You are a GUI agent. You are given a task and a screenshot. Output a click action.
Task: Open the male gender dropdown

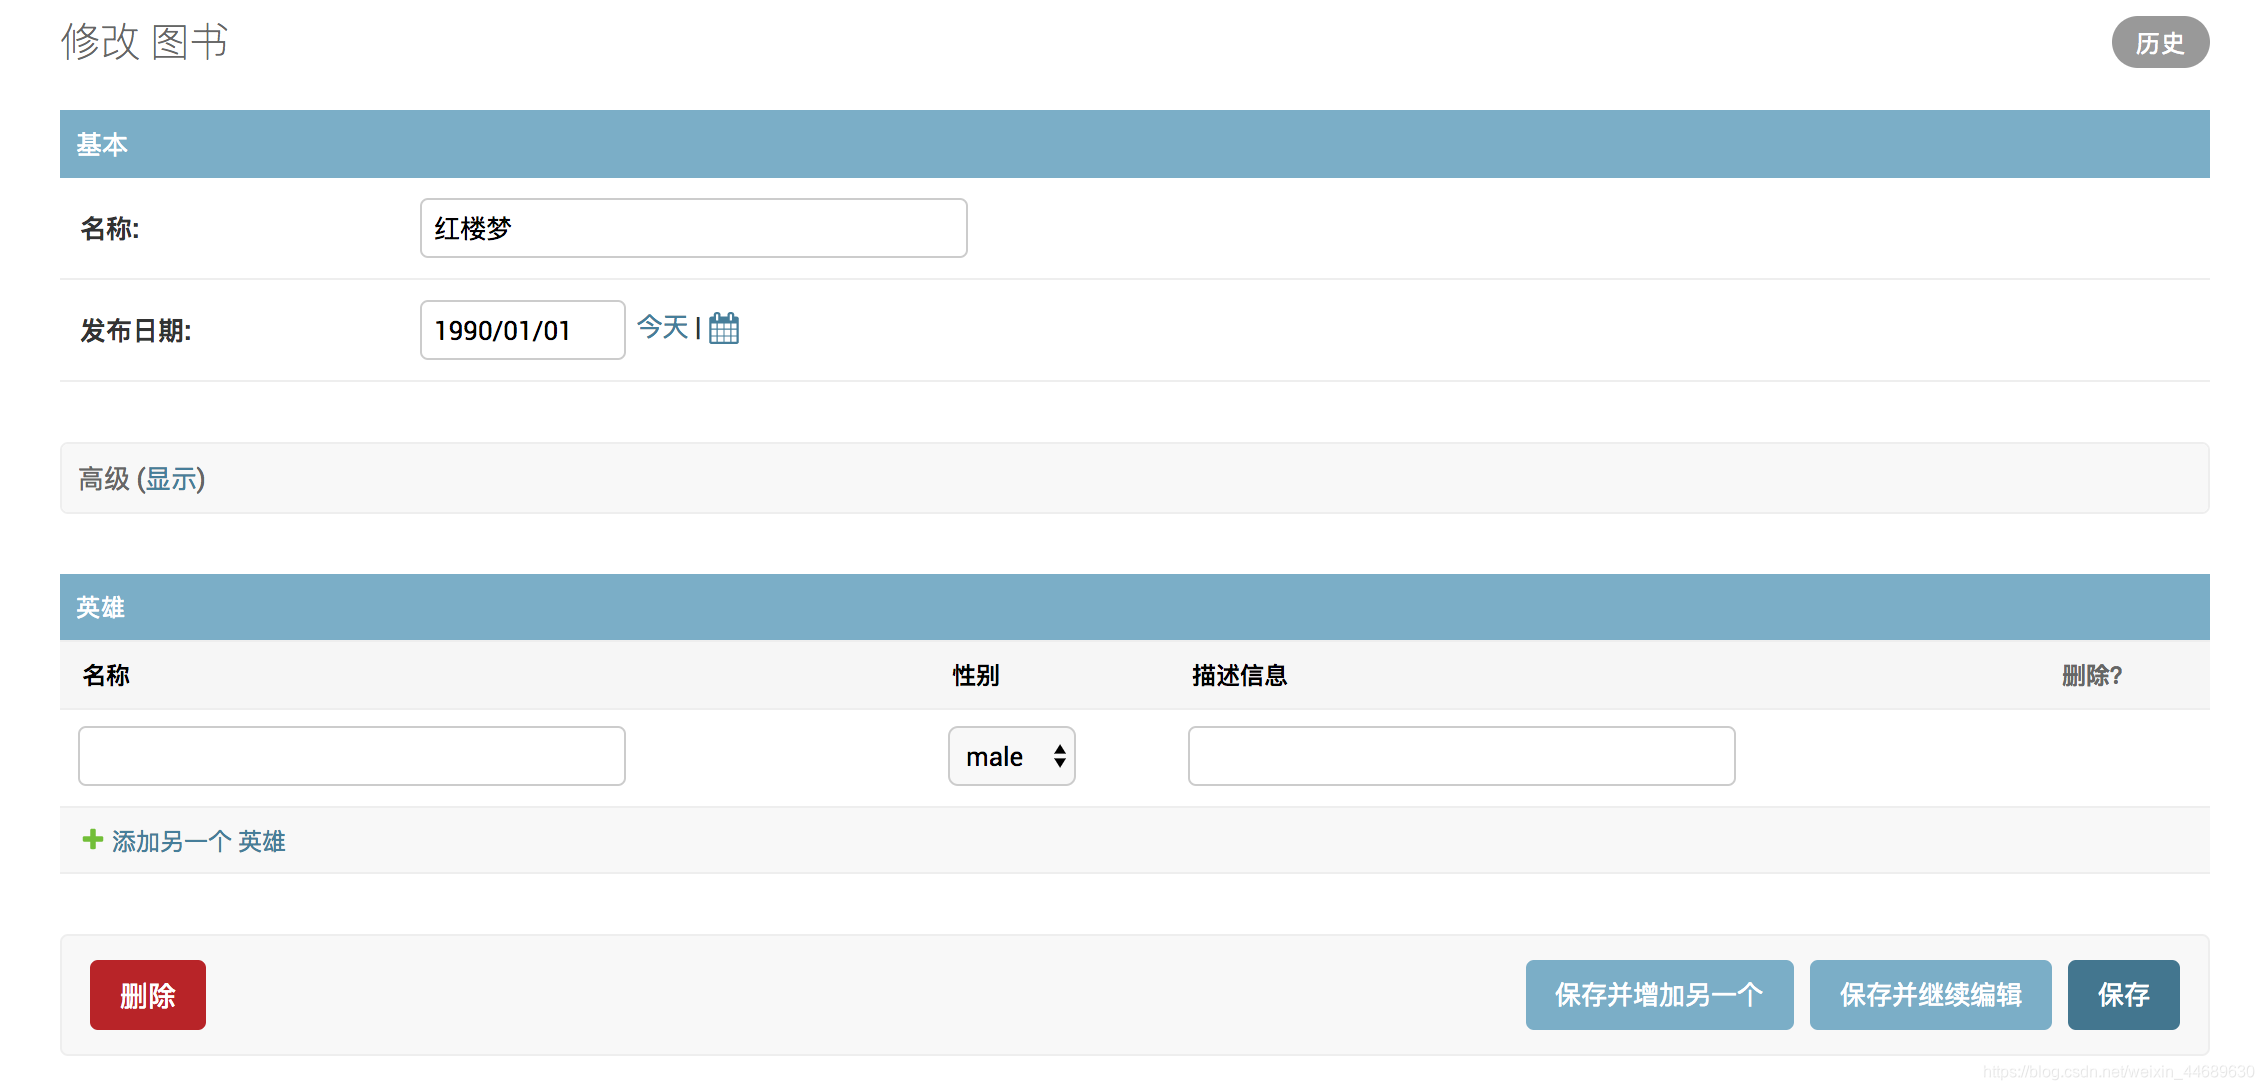[x=1011, y=756]
